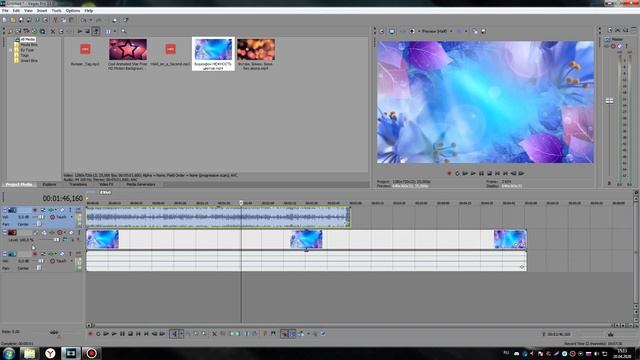This screenshot has width=640, height=360.
Task: Open the Options menu
Action: 73,11
